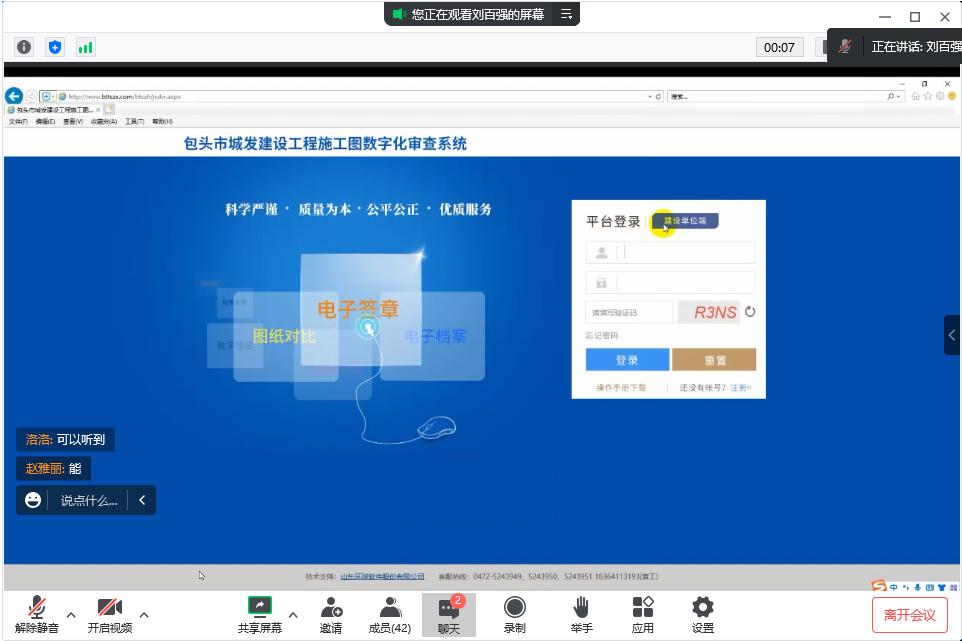Expand audio options chevron beside mute
The width and height of the screenshot is (962, 641).
[x=70, y=617]
